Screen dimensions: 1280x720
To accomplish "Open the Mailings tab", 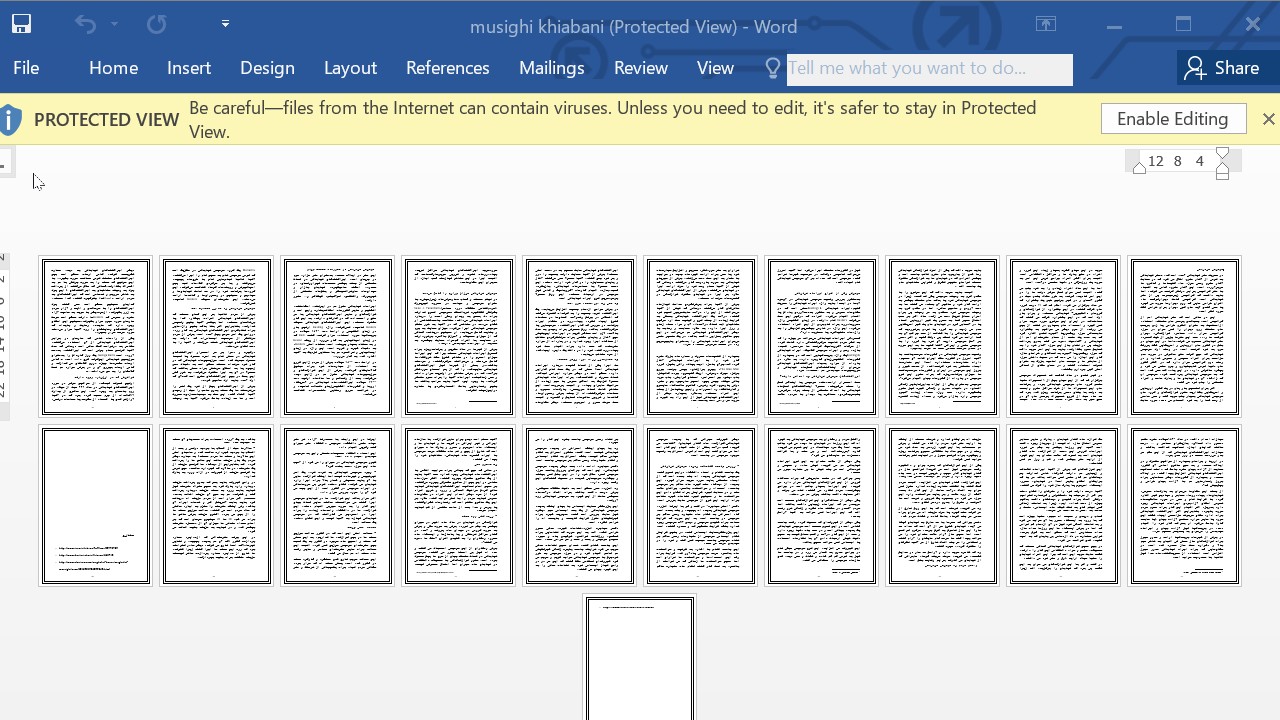I will 551,68.
